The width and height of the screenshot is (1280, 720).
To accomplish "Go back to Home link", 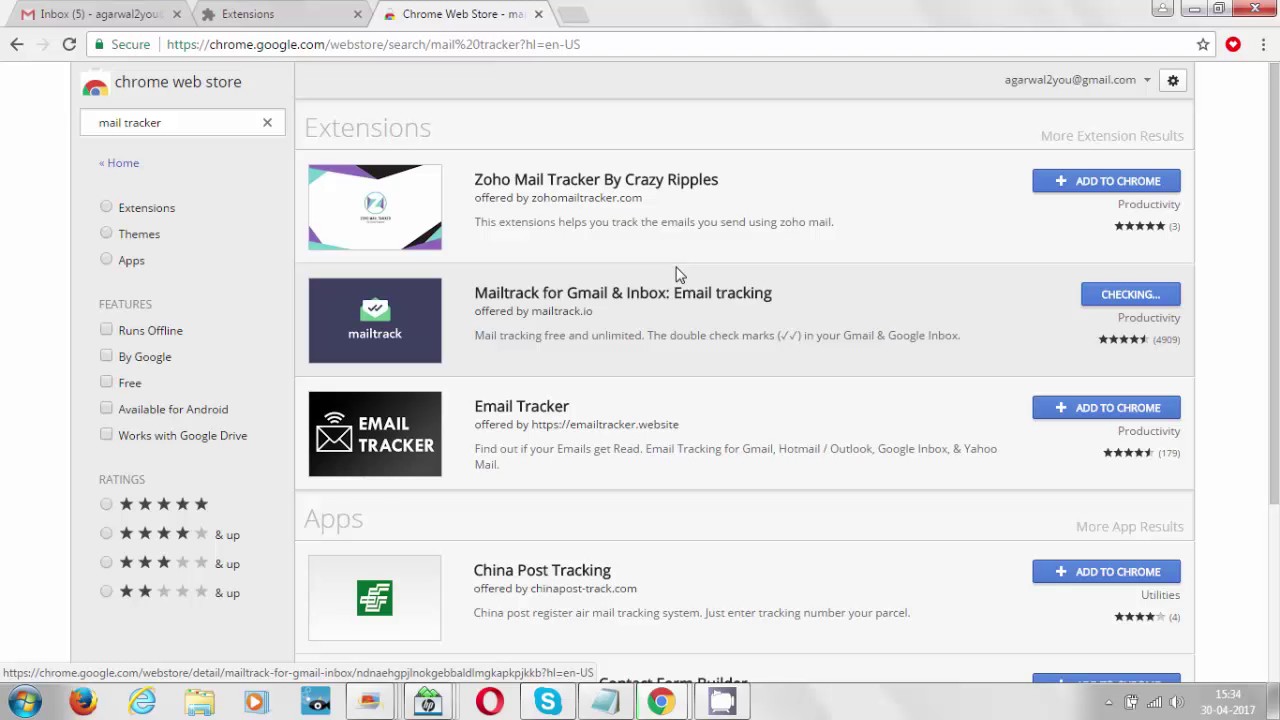I will [x=119, y=163].
